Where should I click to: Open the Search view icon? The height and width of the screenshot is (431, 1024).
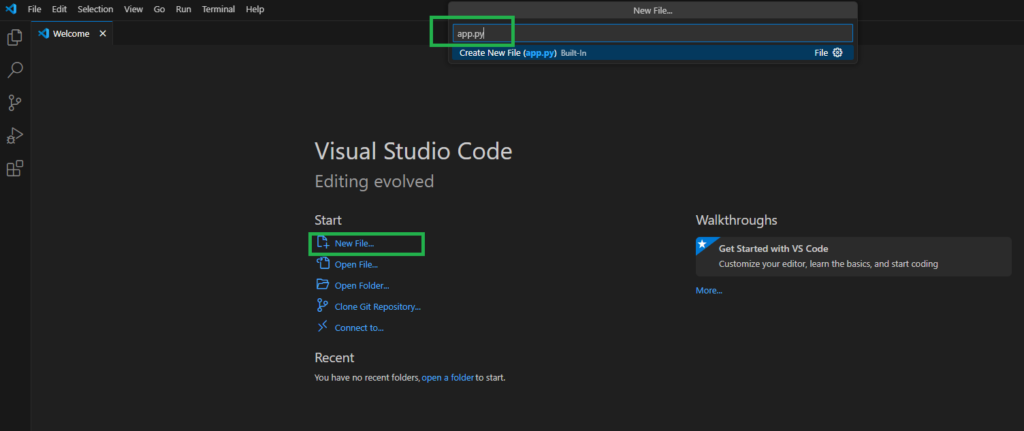pyautogui.click(x=15, y=70)
